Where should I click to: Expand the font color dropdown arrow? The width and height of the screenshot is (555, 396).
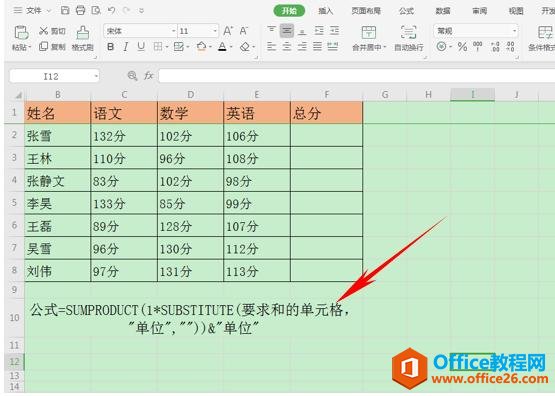point(231,47)
